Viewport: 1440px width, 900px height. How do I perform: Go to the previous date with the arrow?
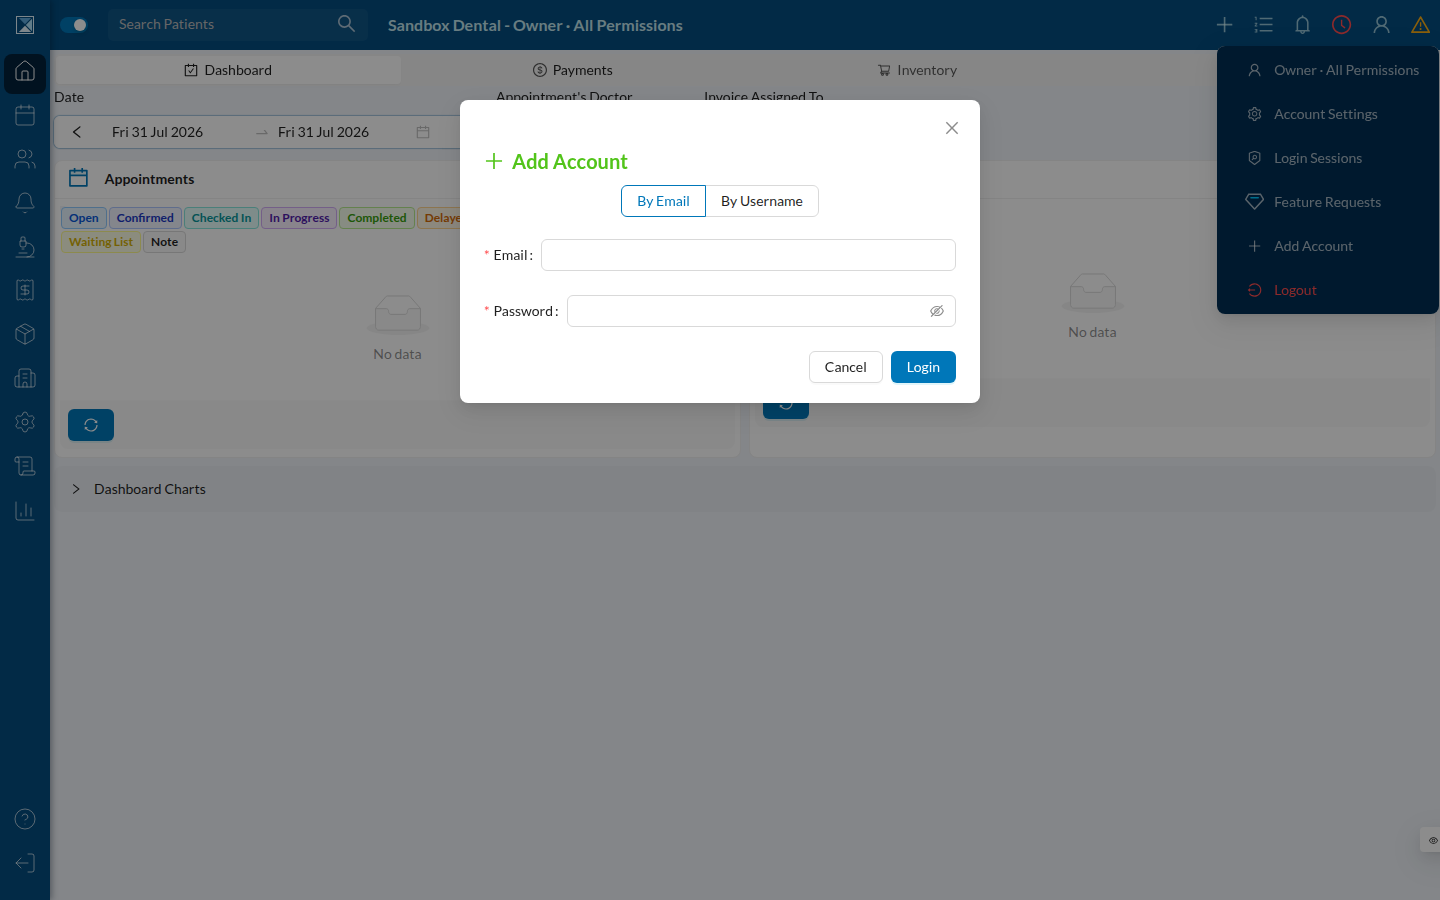point(77,132)
